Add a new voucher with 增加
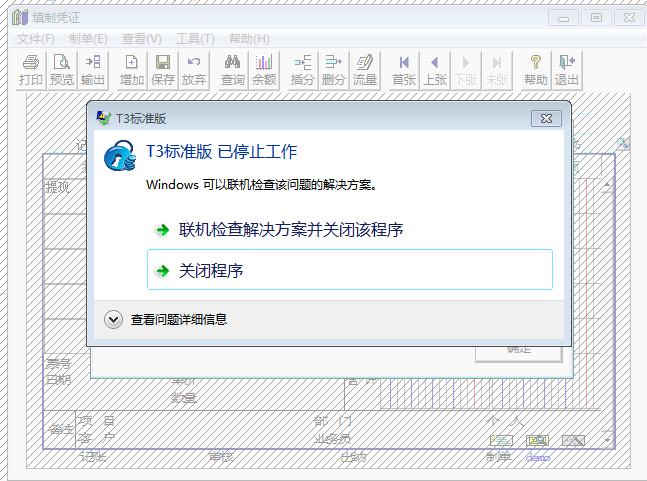 click(x=132, y=71)
